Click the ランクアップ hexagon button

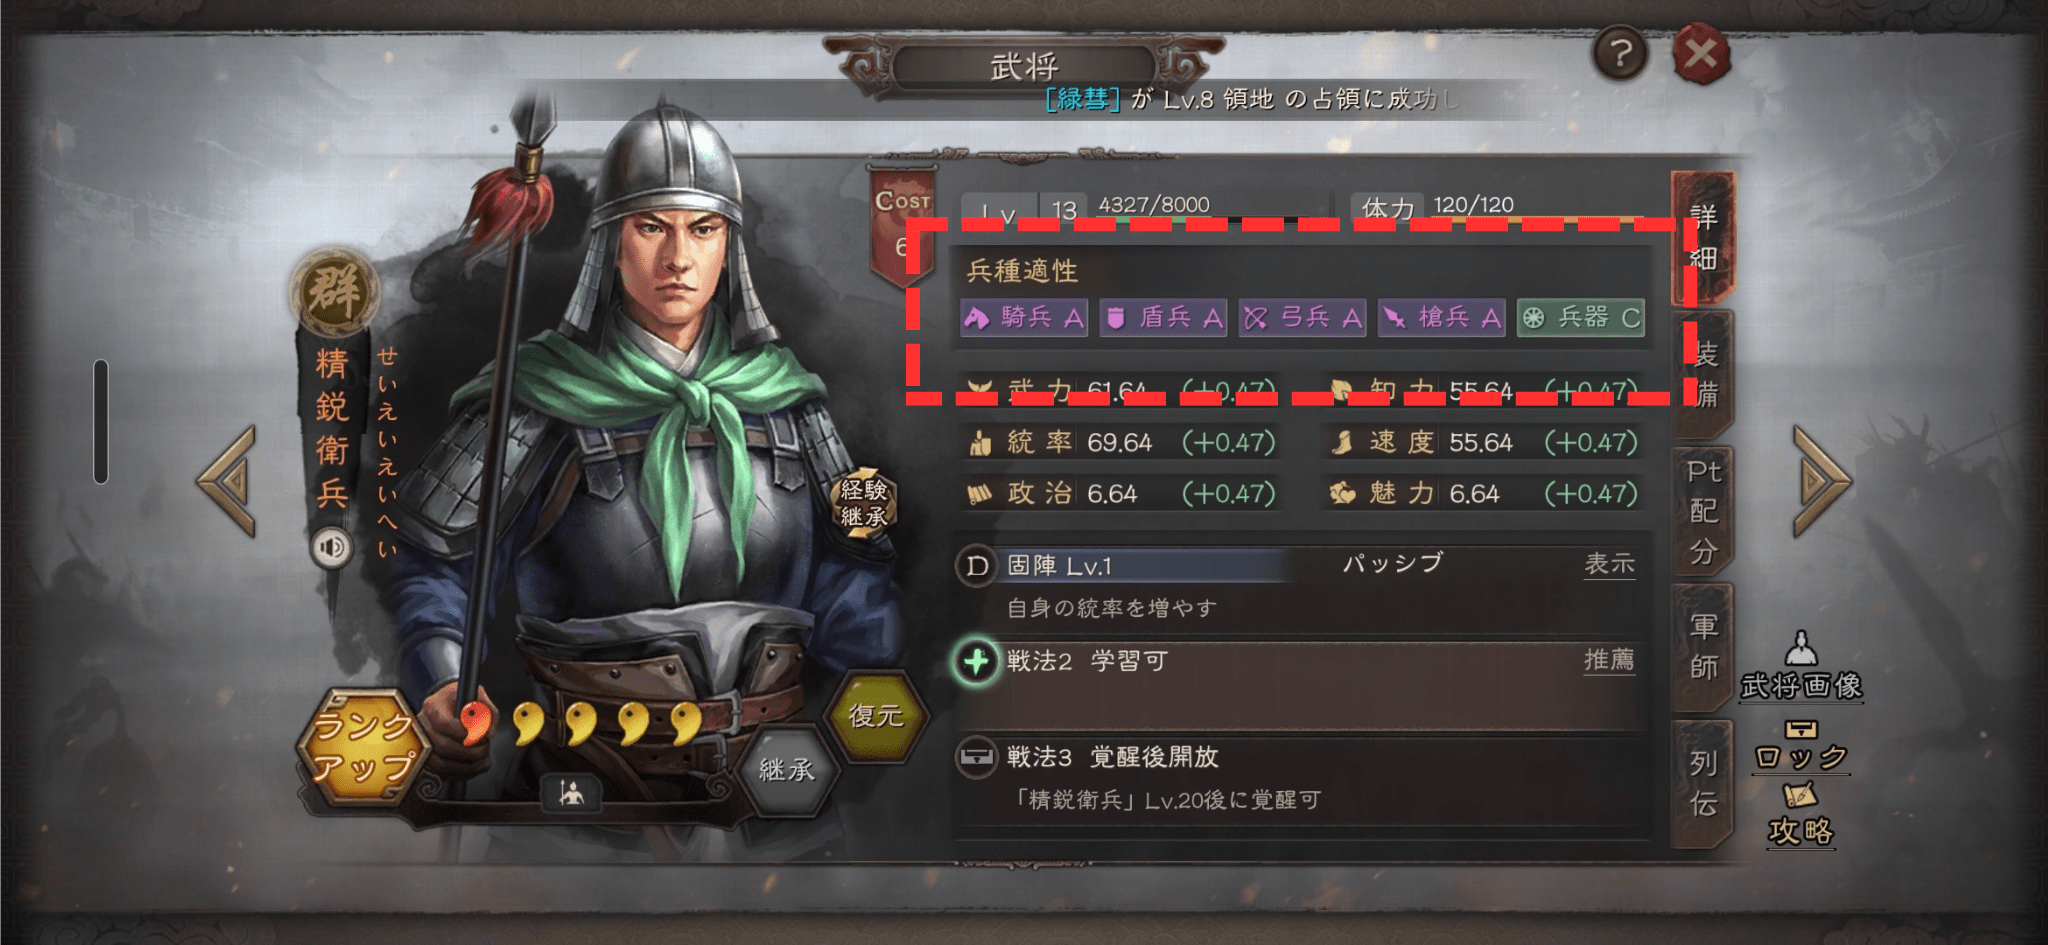tap(363, 746)
